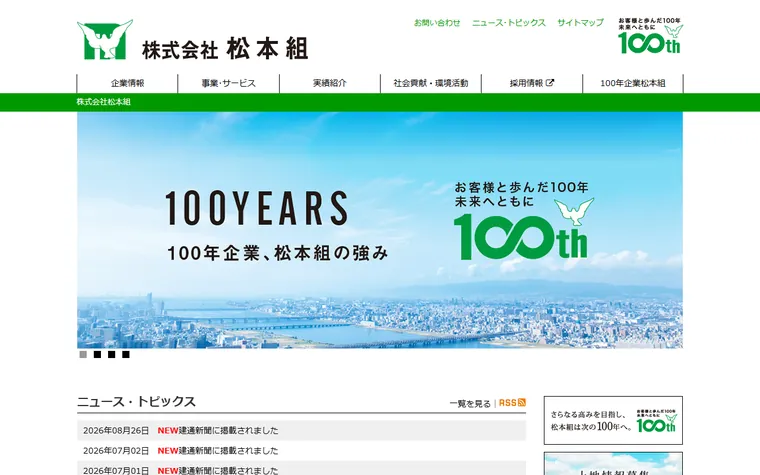Select the second carousel slide indicator
This screenshot has width=760, height=475.
click(x=97, y=355)
